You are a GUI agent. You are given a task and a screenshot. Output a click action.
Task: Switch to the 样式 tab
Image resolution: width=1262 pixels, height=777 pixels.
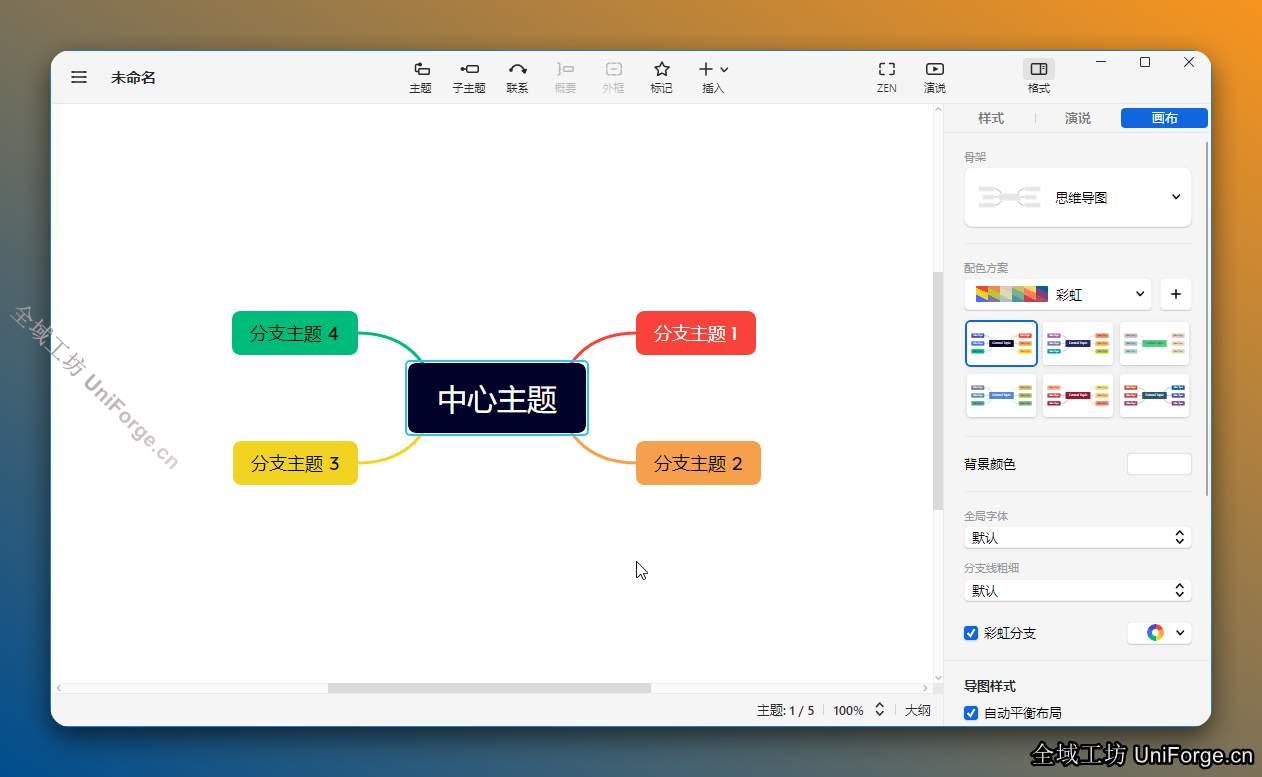click(991, 118)
